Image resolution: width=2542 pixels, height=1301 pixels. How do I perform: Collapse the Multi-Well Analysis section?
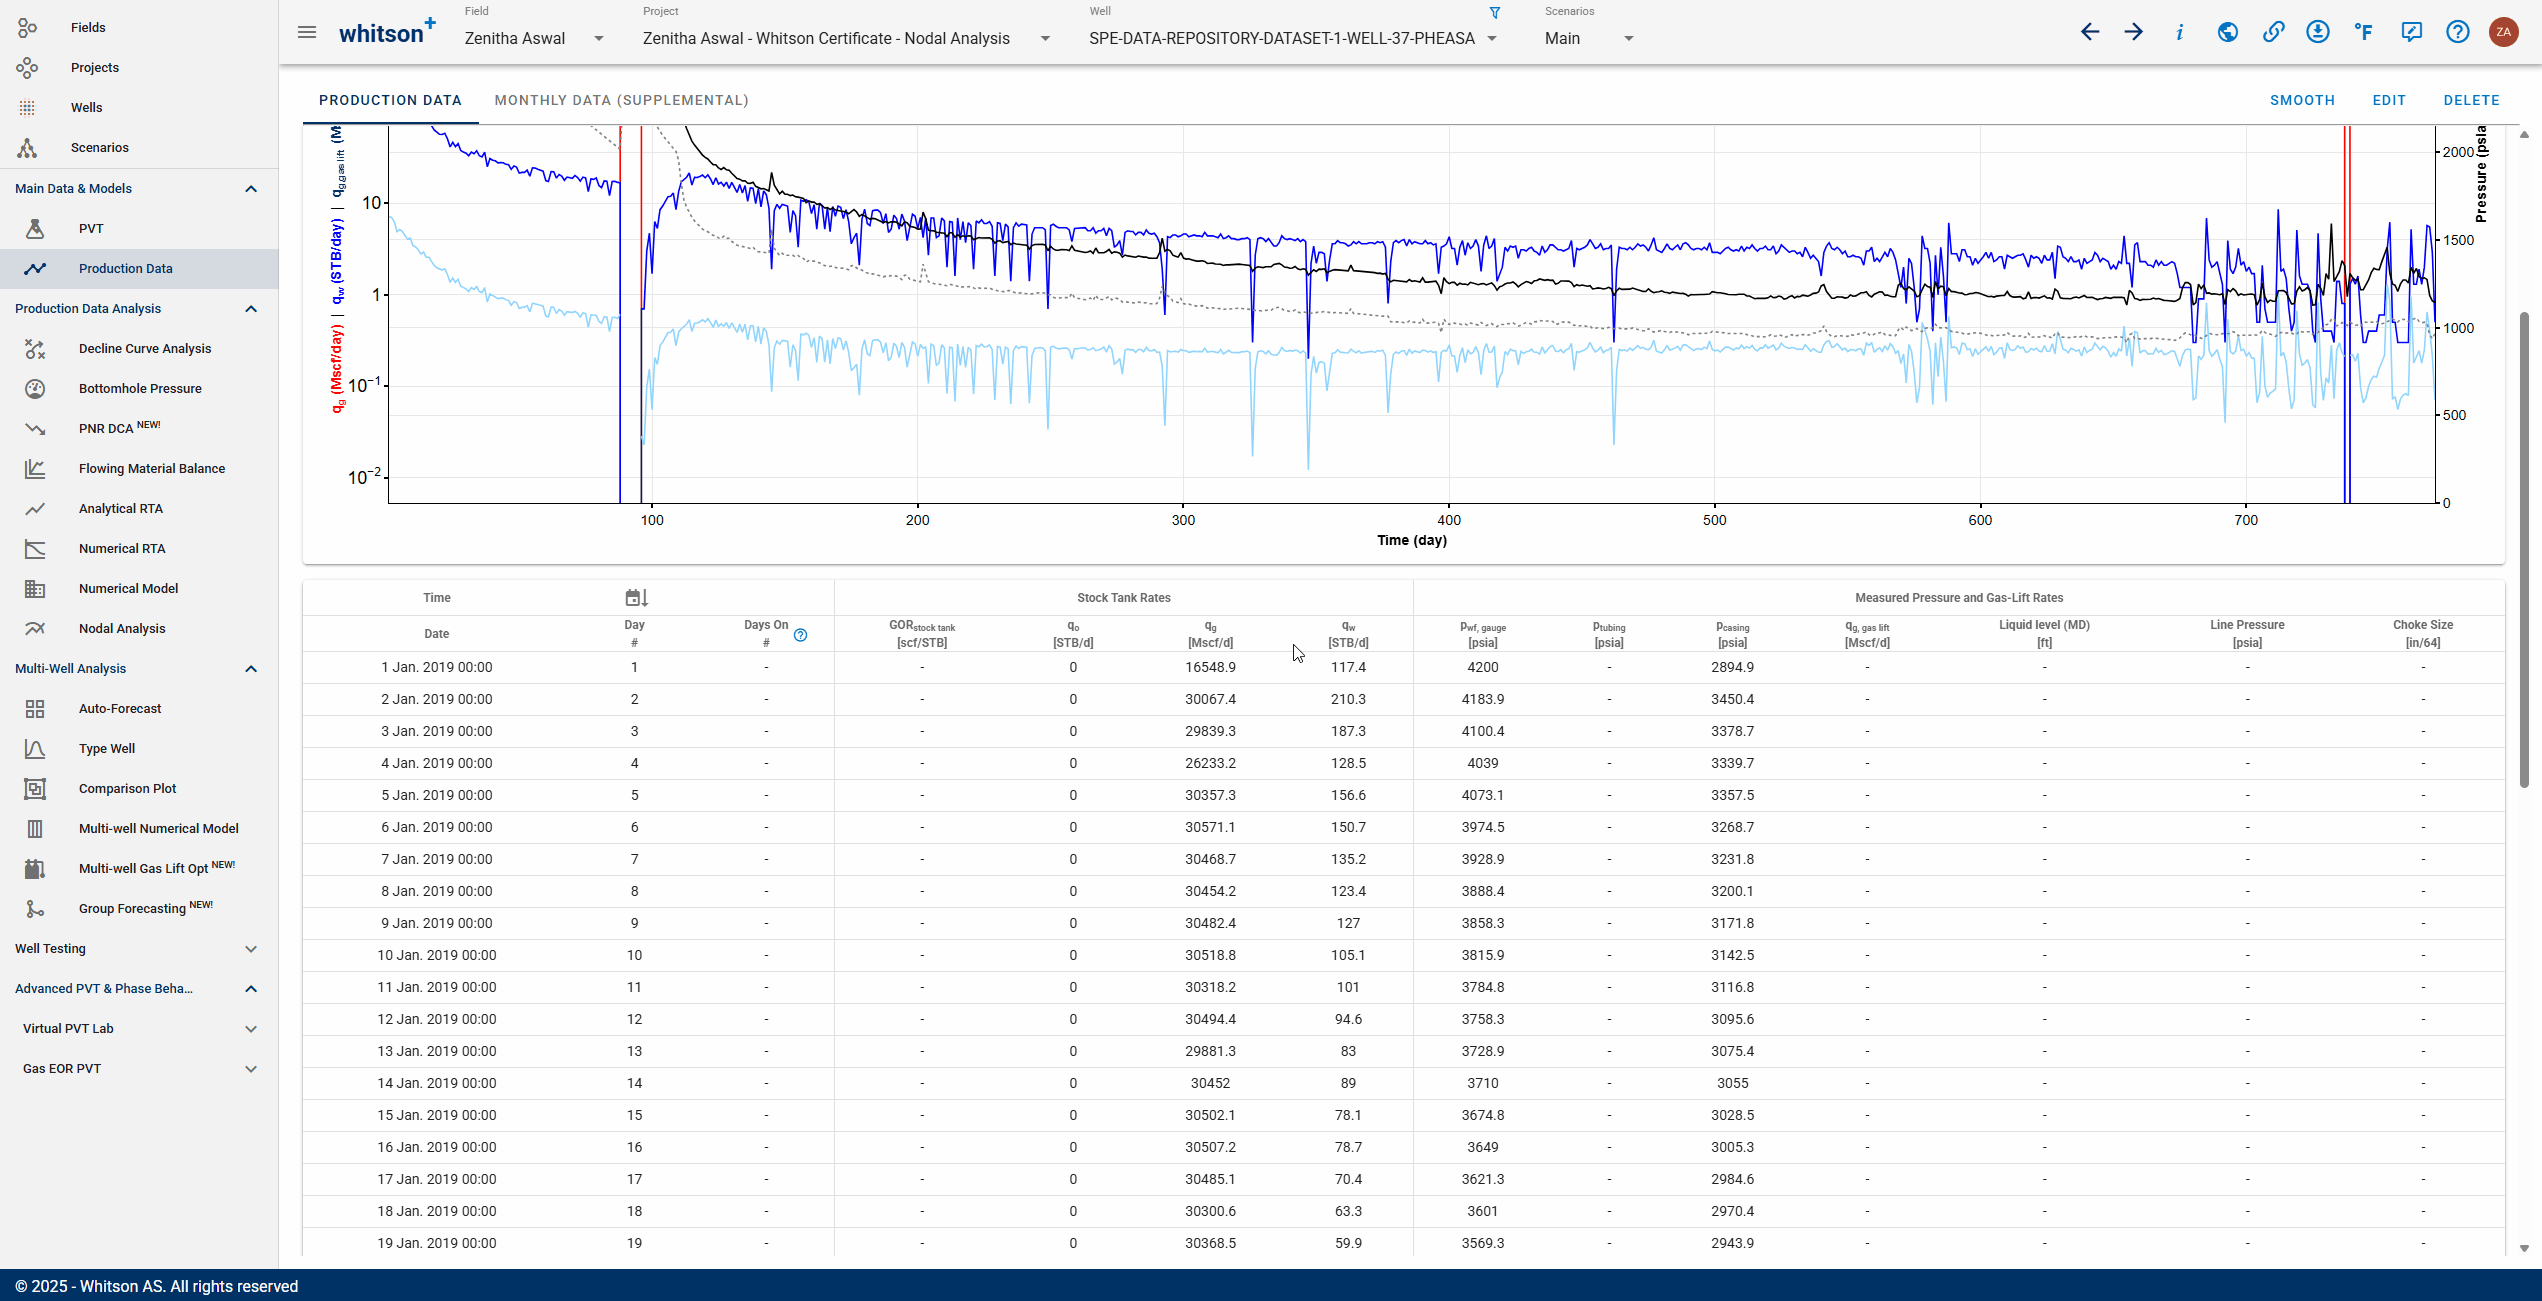[x=251, y=669]
